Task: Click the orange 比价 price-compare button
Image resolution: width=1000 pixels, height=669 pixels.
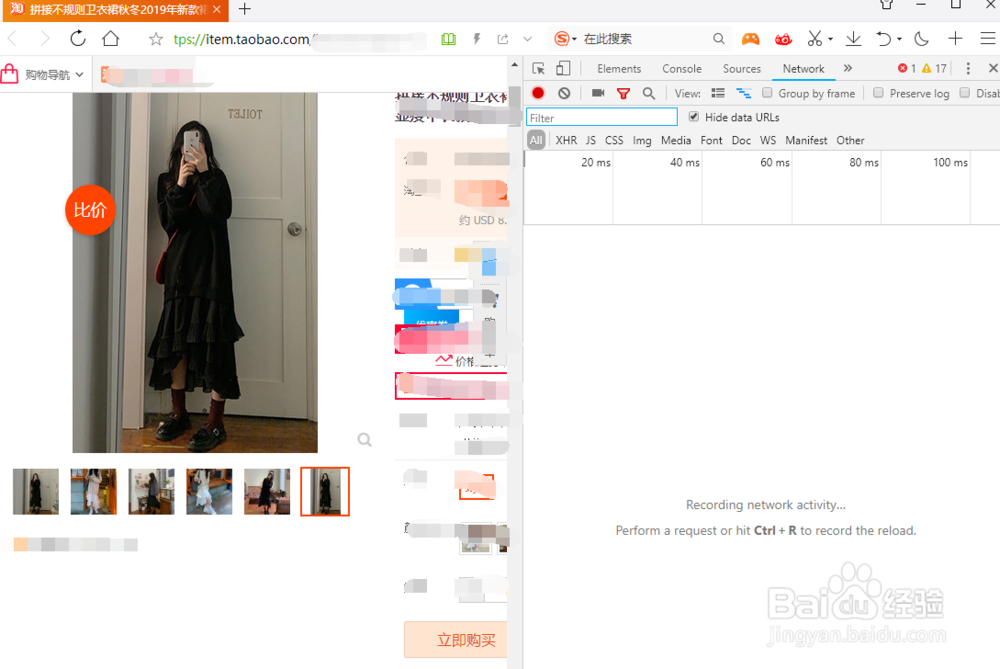Action: pyautogui.click(x=90, y=210)
